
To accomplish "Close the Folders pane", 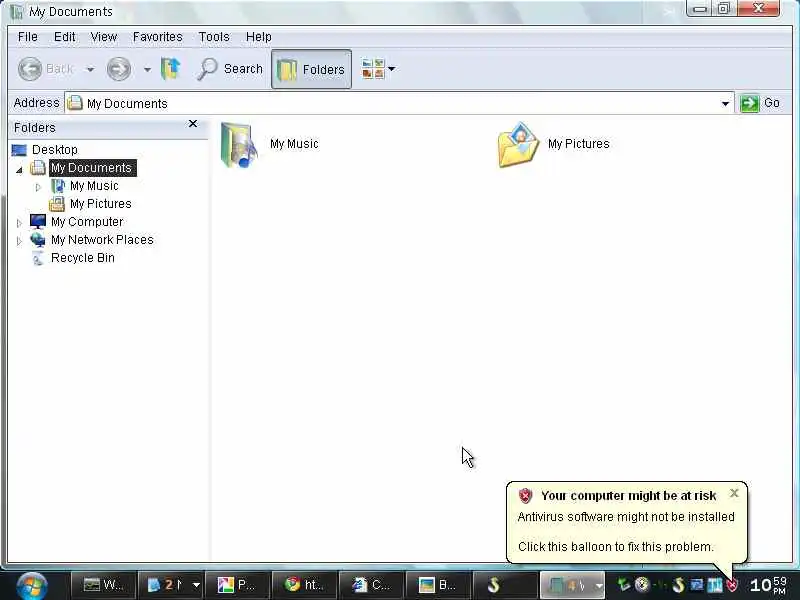I will pos(193,123).
